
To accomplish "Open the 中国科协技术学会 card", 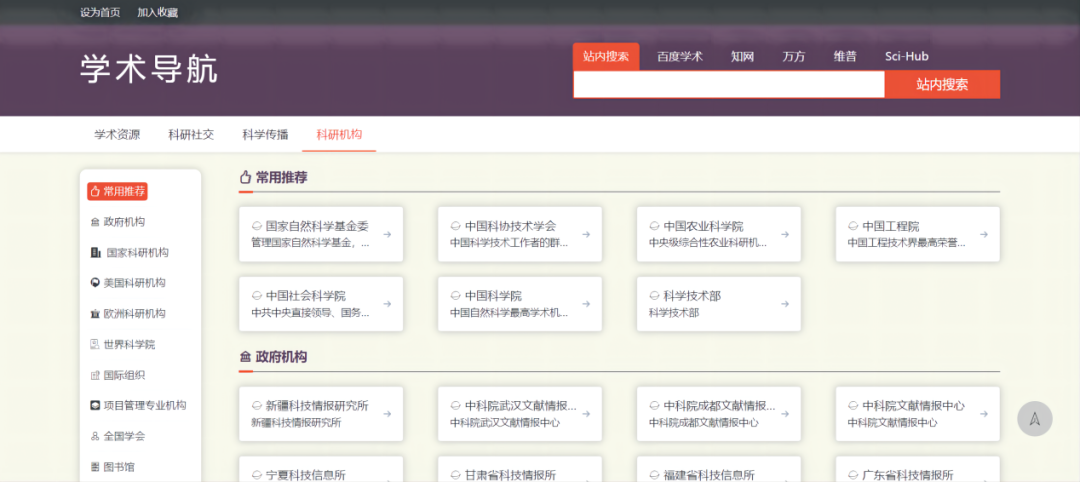I will pyautogui.click(x=520, y=234).
